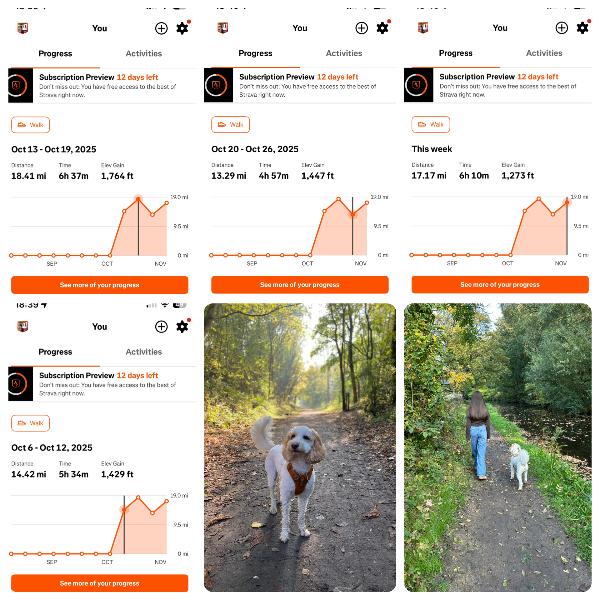Screen dimensions: 600x600
Task: Tap profile avatar in This week screen
Action: 423,28
